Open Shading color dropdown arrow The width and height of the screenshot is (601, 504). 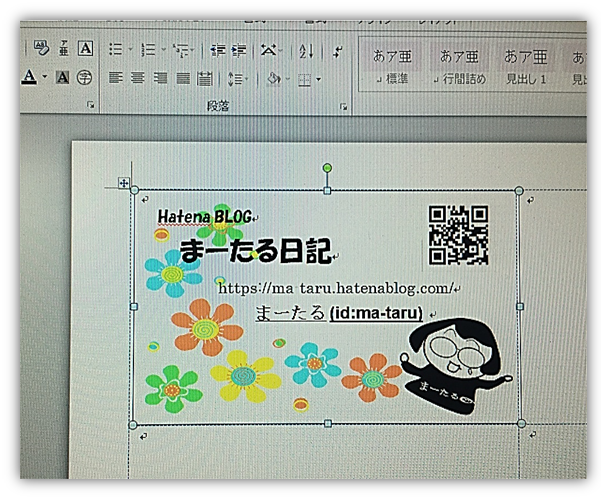coord(288,79)
